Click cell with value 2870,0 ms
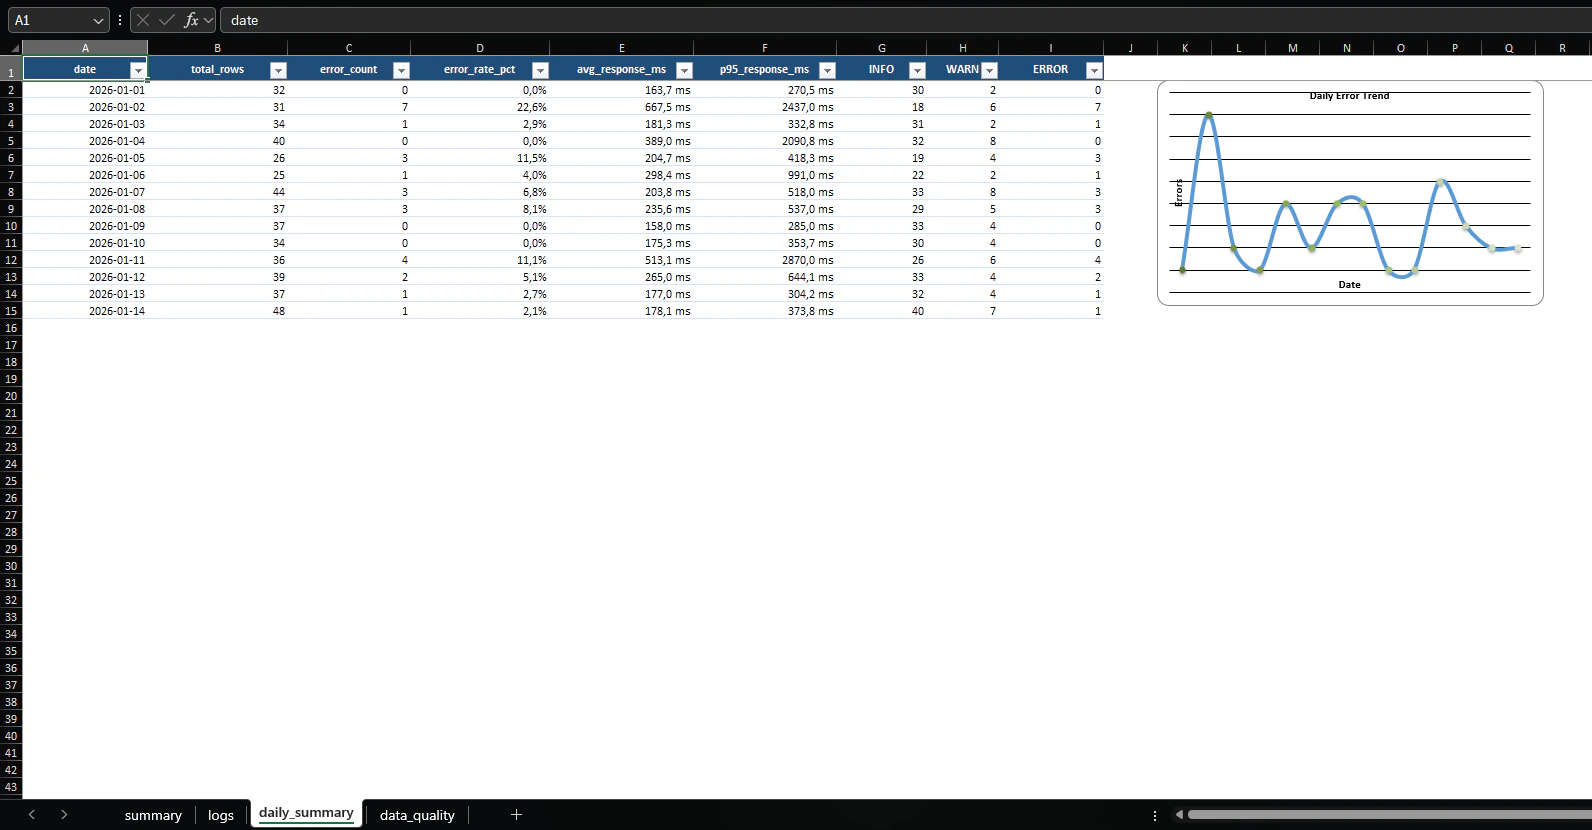 coord(765,260)
